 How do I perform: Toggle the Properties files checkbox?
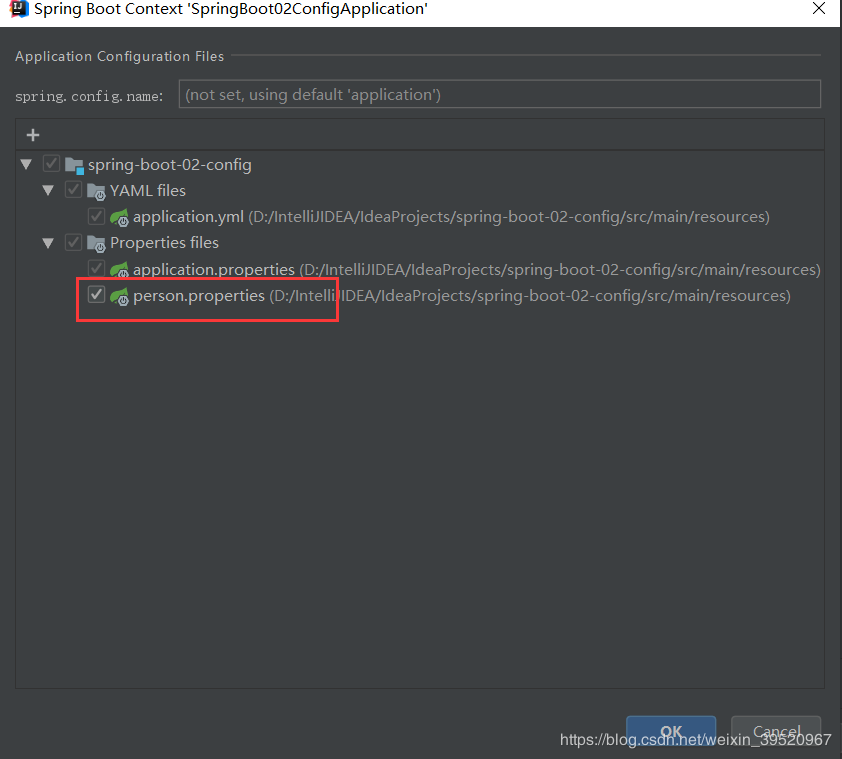click(73, 242)
